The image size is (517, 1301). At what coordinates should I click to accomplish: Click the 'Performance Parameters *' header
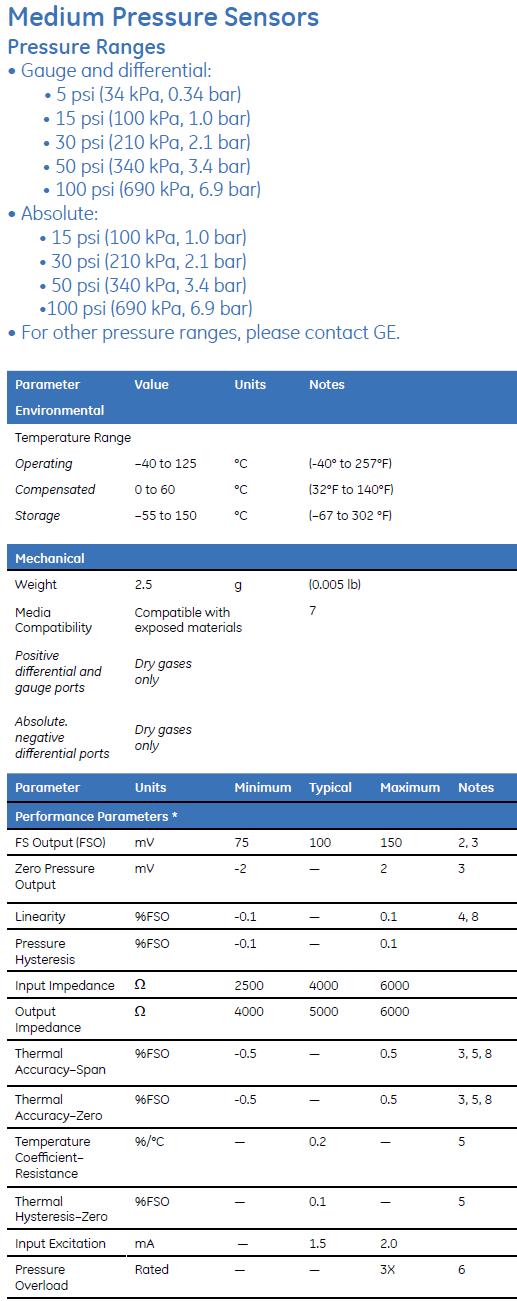click(96, 816)
